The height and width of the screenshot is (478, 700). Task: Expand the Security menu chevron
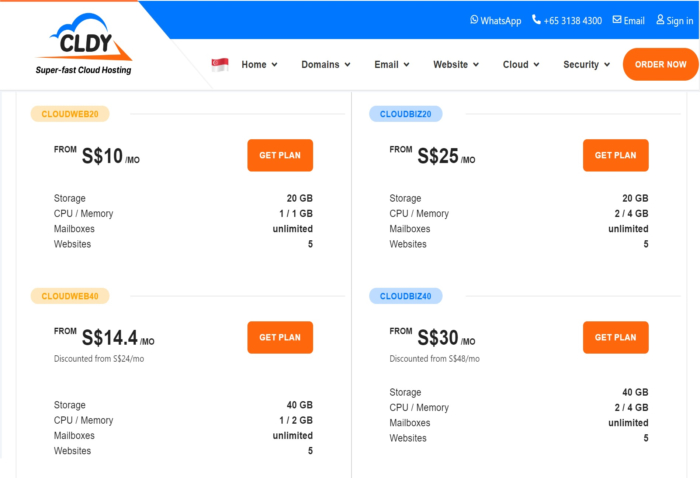click(607, 65)
